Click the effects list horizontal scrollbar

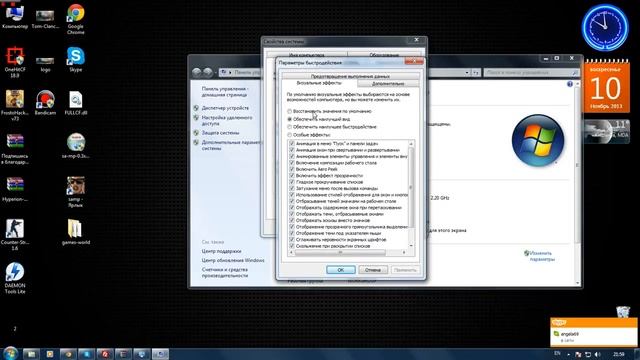340,253
